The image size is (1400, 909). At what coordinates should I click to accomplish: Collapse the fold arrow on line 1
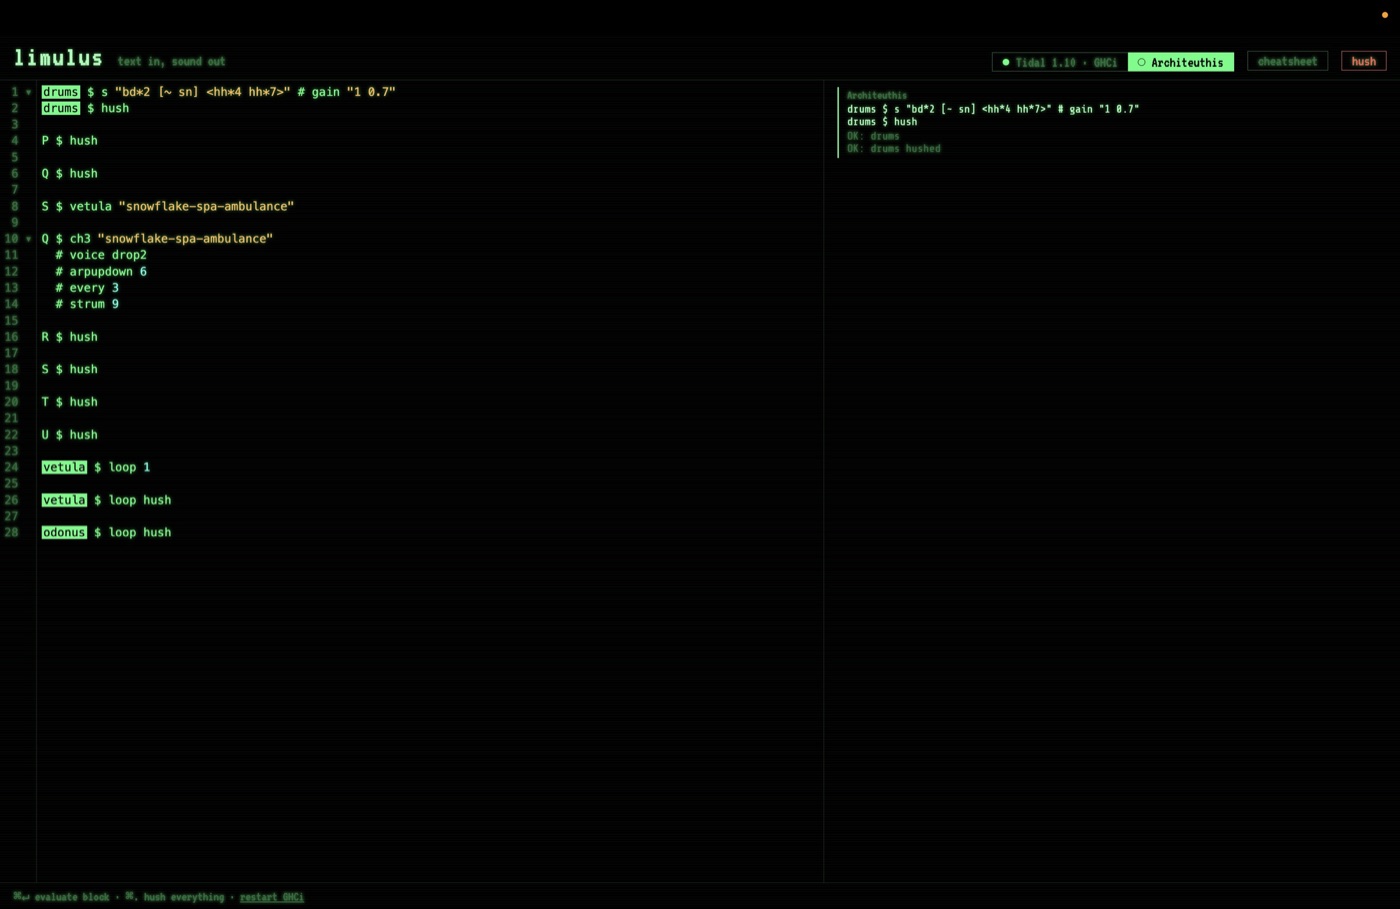coord(28,92)
